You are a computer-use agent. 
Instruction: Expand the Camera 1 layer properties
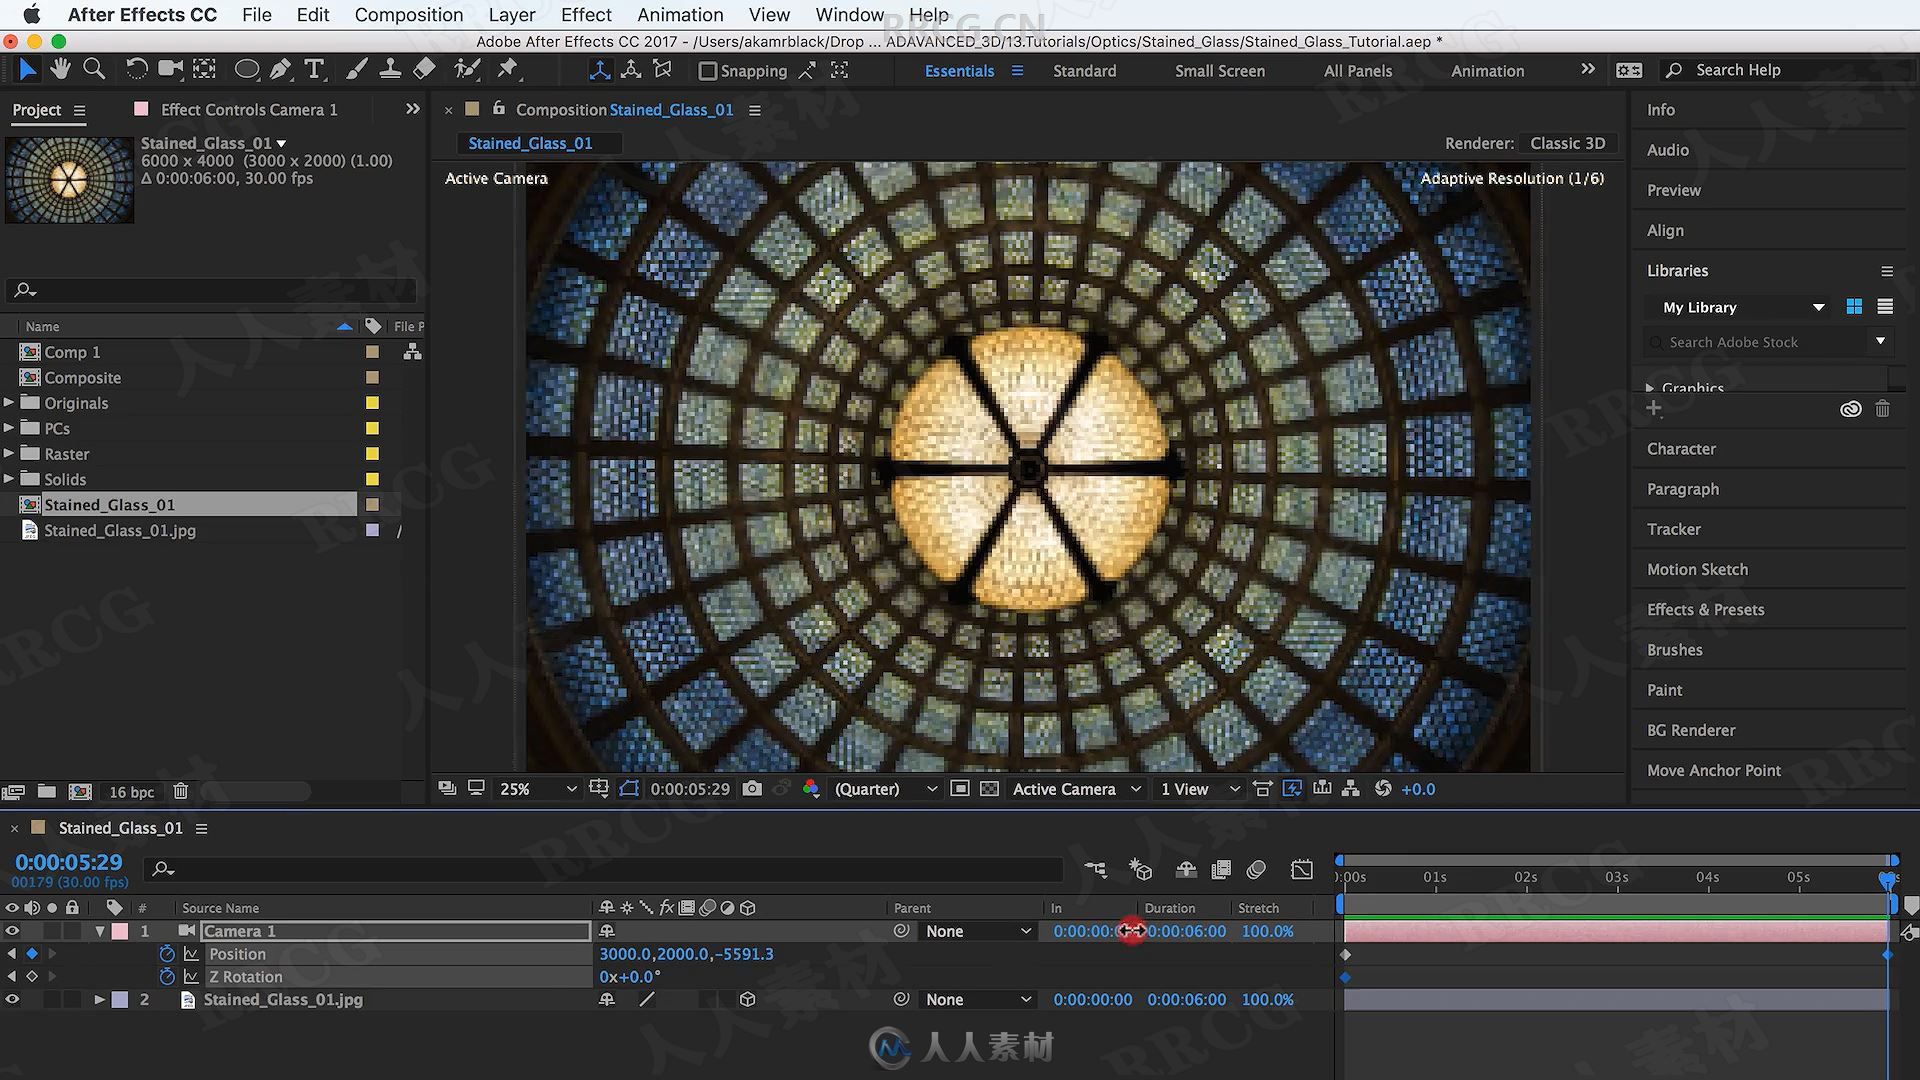(99, 931)
